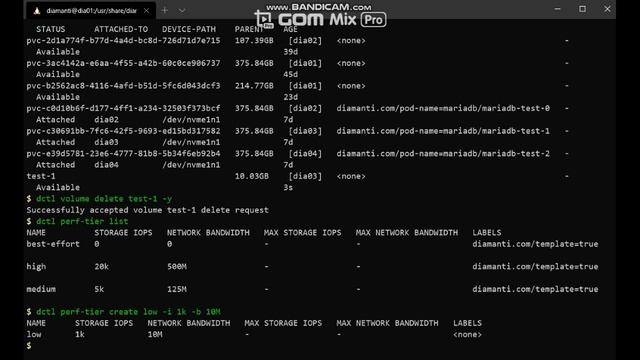Click the age value 23d
Image resolution: width=640 pixels, height=360 pixels.
291,97
